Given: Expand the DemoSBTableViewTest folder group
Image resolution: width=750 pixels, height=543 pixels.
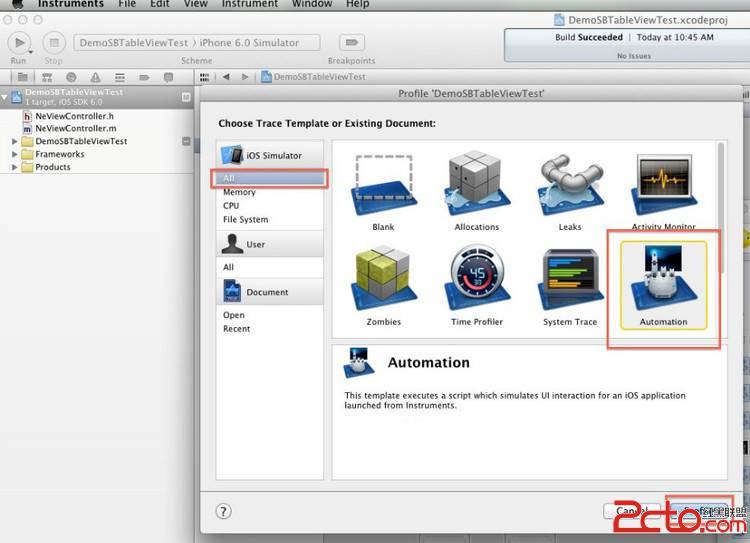Looking at the screenshot, I should pyautogui.click(x=14, y=142).
